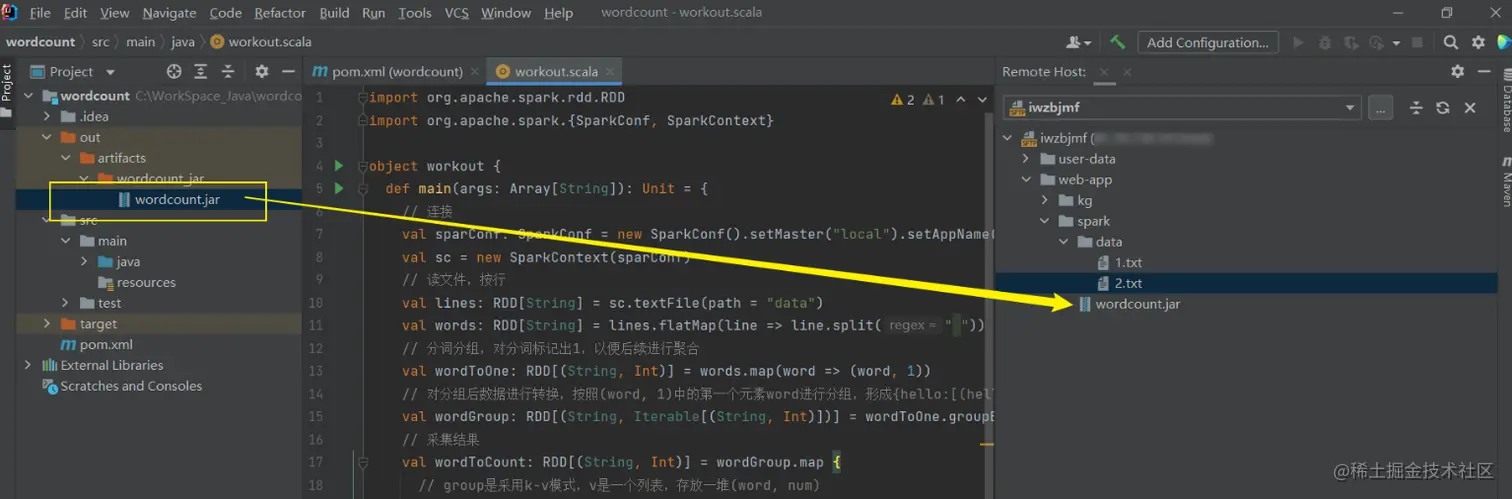Click the wordcount breadcrumb in navigation bar
The image size is (1512, 499).
tap(40, 42)
